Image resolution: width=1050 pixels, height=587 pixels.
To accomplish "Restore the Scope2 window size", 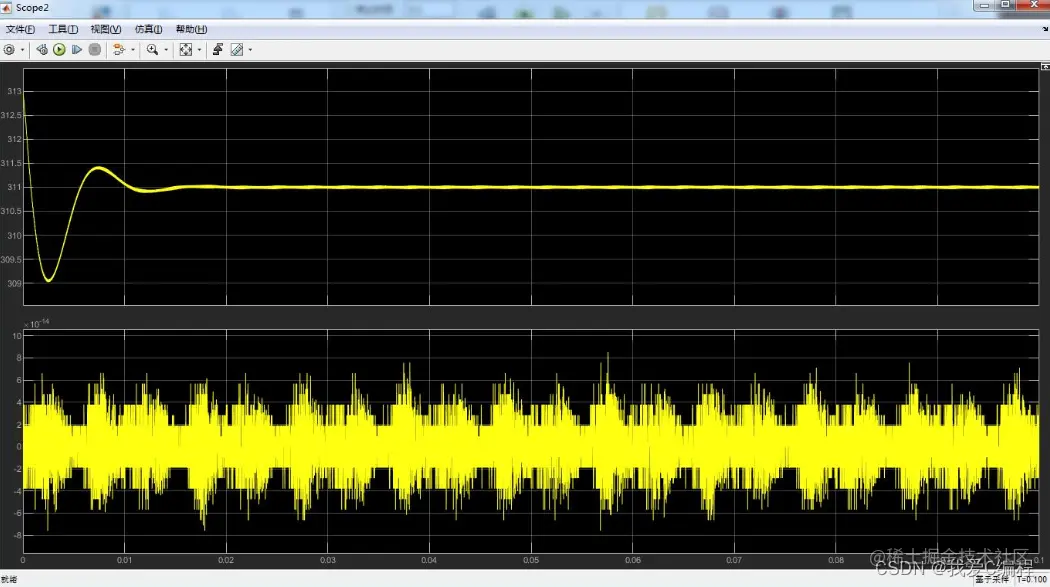I will (1005, 5).
